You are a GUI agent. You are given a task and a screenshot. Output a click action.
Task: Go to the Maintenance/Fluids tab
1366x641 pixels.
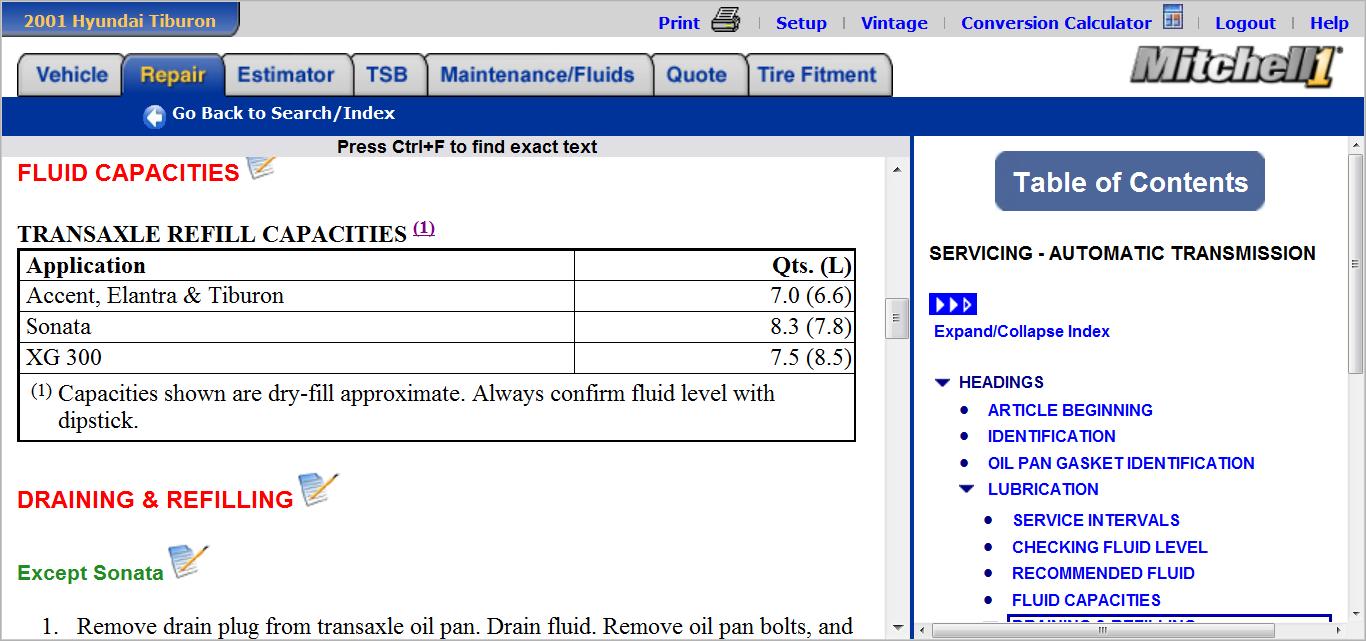[538, 75]
